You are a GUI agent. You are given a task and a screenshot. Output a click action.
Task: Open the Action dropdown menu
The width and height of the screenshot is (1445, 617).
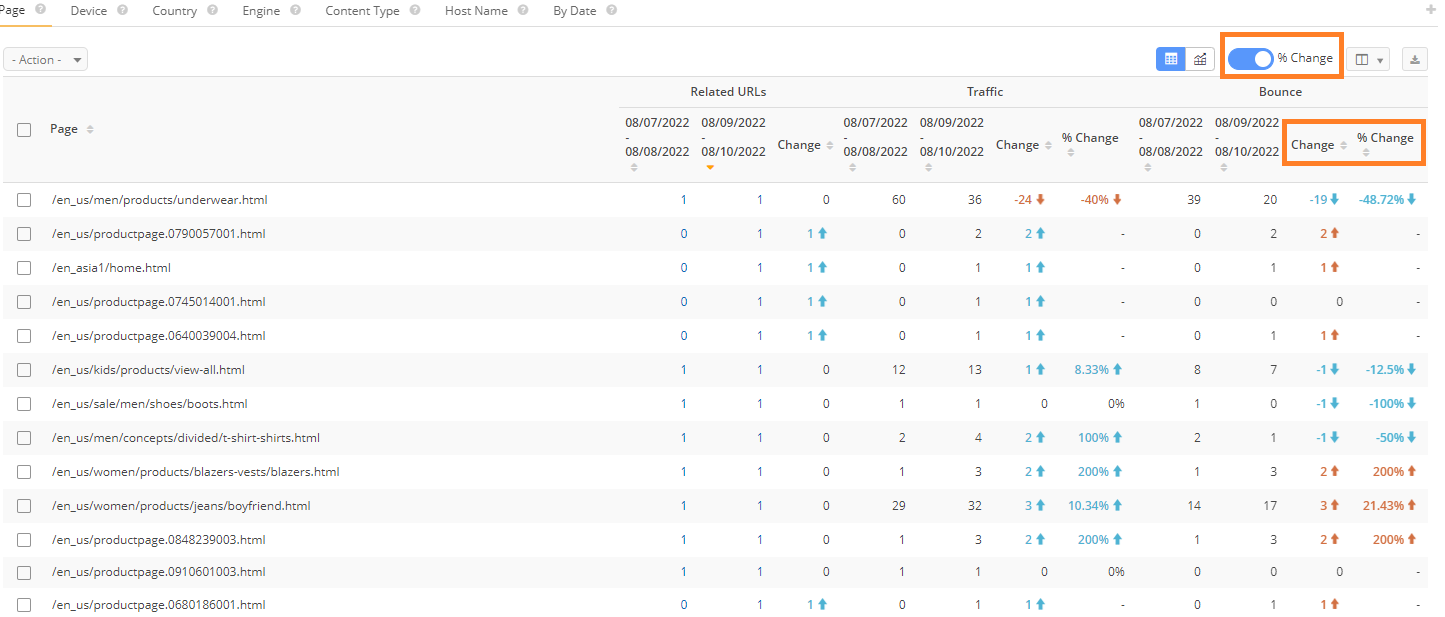click(x=46, y=60)
